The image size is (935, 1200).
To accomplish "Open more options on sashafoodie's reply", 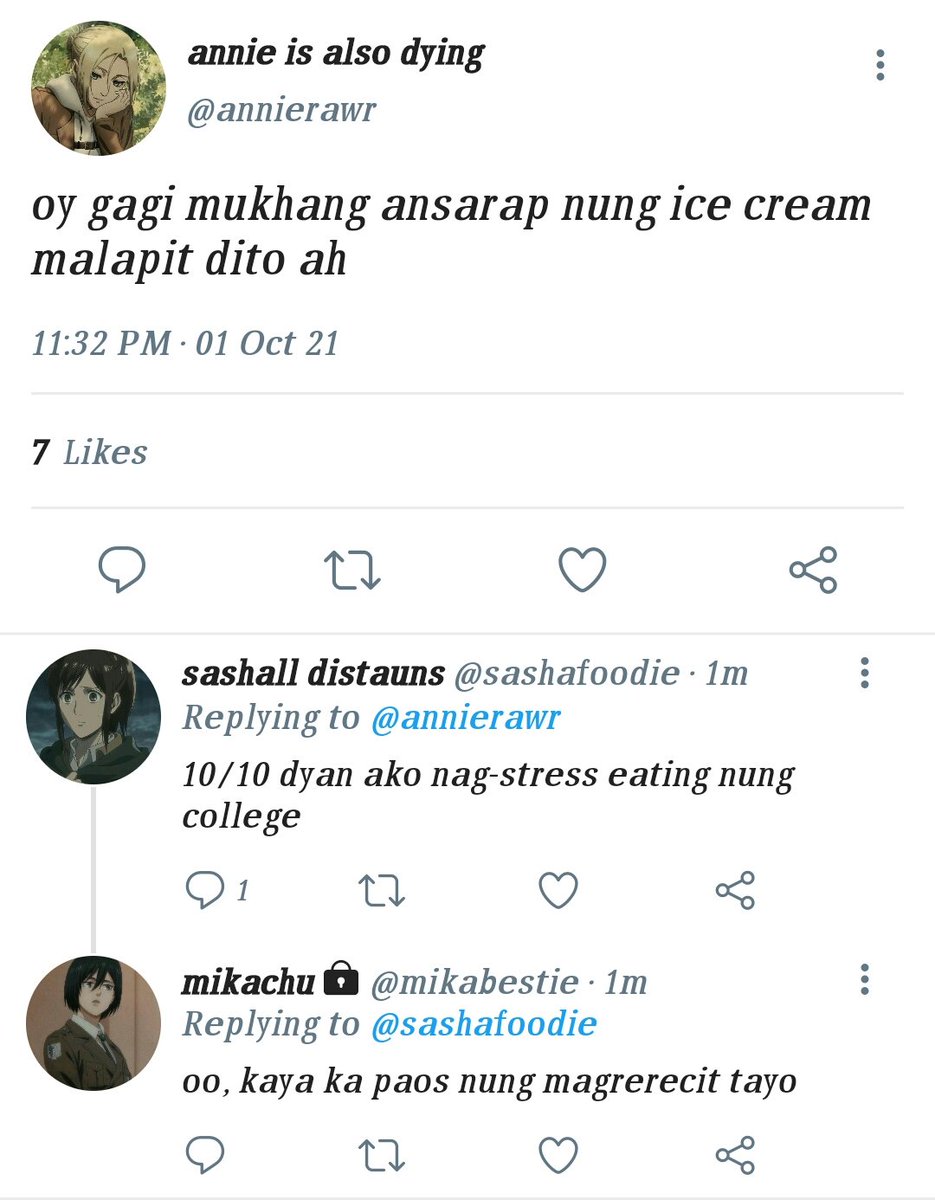I will 865,673.
